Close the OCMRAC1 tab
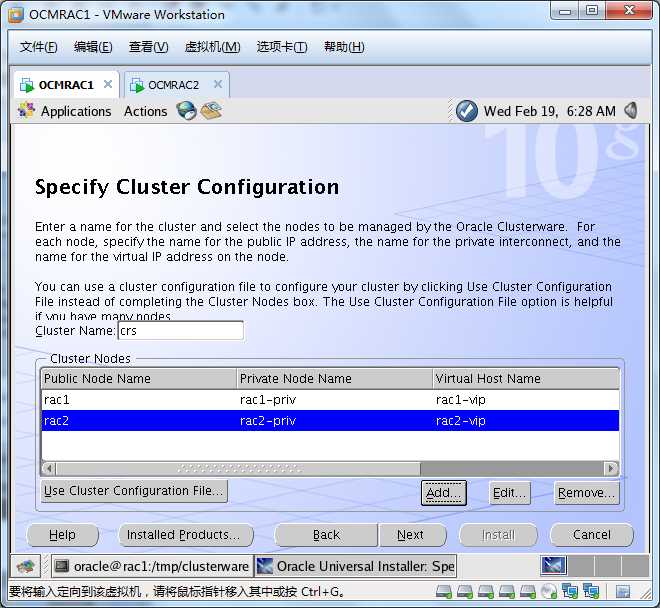The height and width of the screenshot is (608, 660). pyautogui.click(x=108, y=84)
